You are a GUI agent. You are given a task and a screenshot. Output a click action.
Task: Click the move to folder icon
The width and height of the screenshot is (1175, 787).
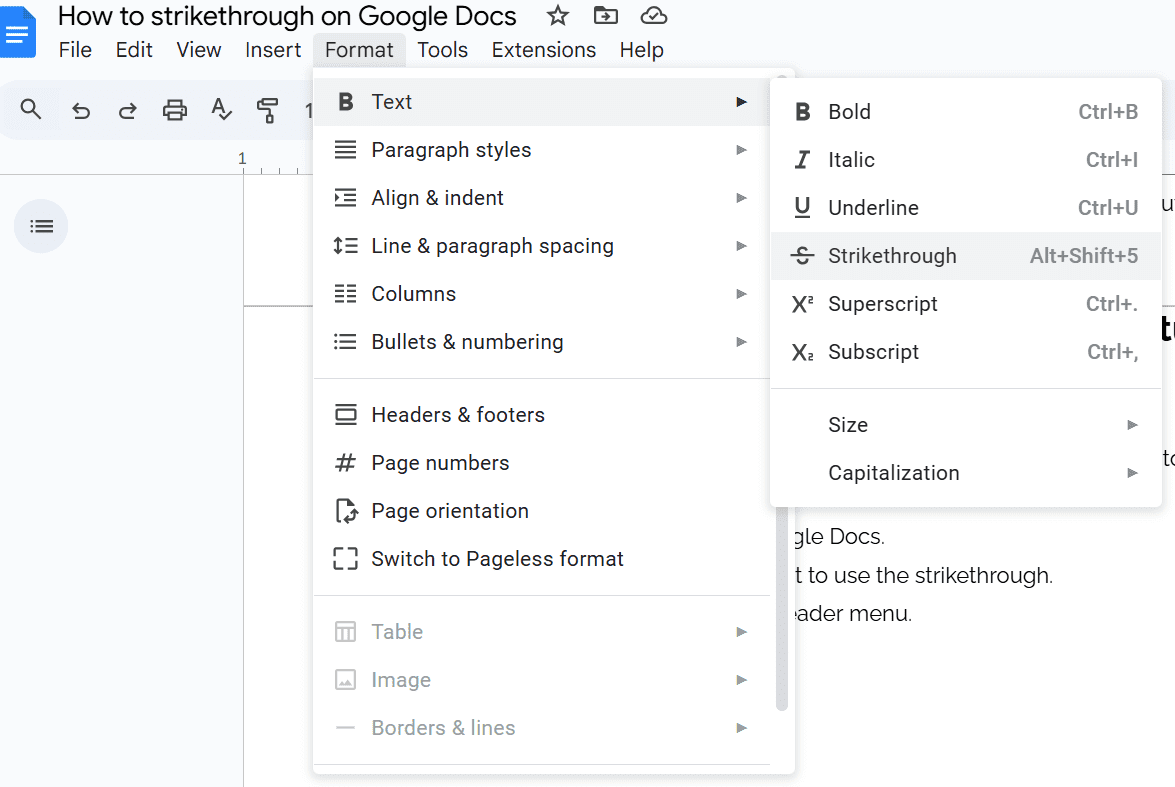pos(605,15)
